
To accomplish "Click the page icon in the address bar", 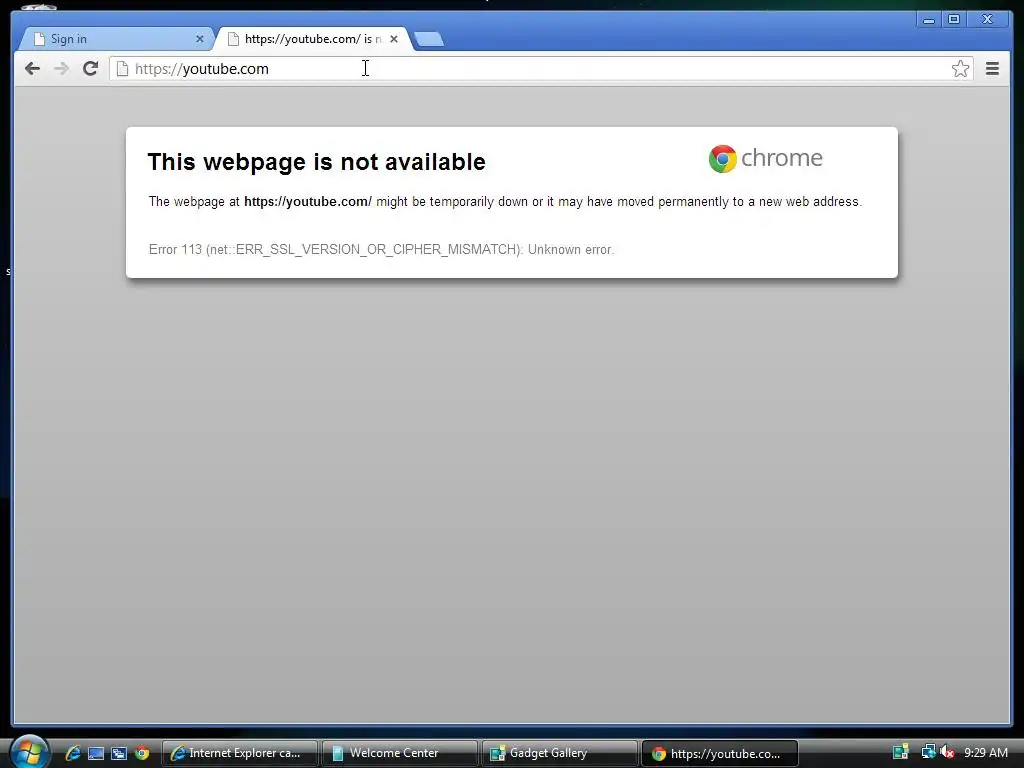I will coord(122,69).
